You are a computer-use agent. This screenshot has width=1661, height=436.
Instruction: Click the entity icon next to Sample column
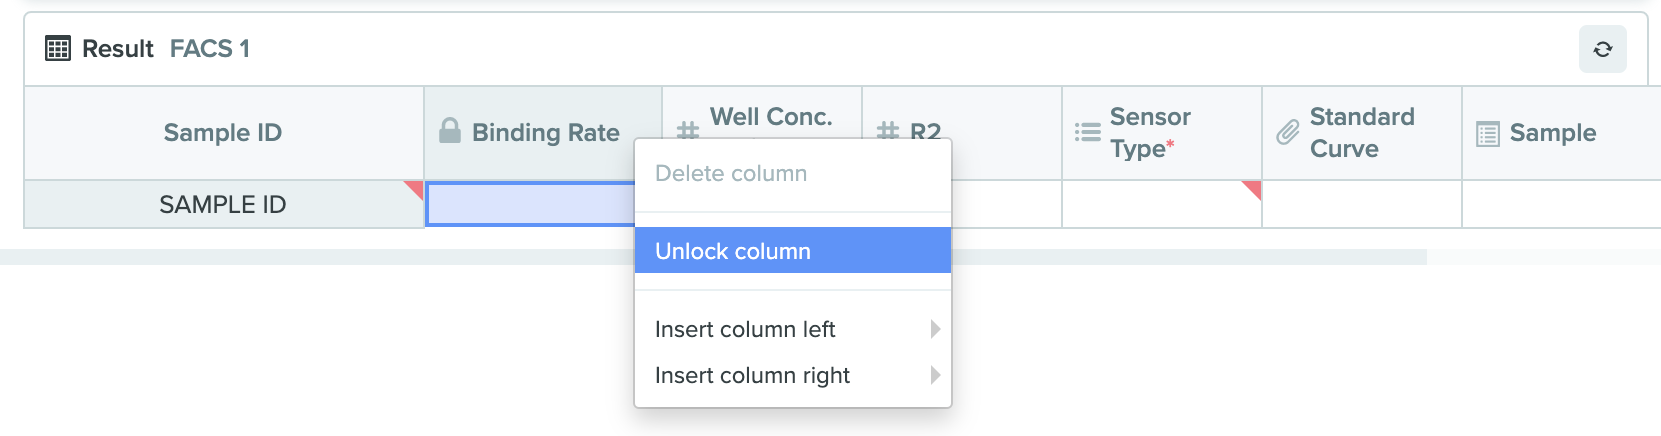(1487, 133)
